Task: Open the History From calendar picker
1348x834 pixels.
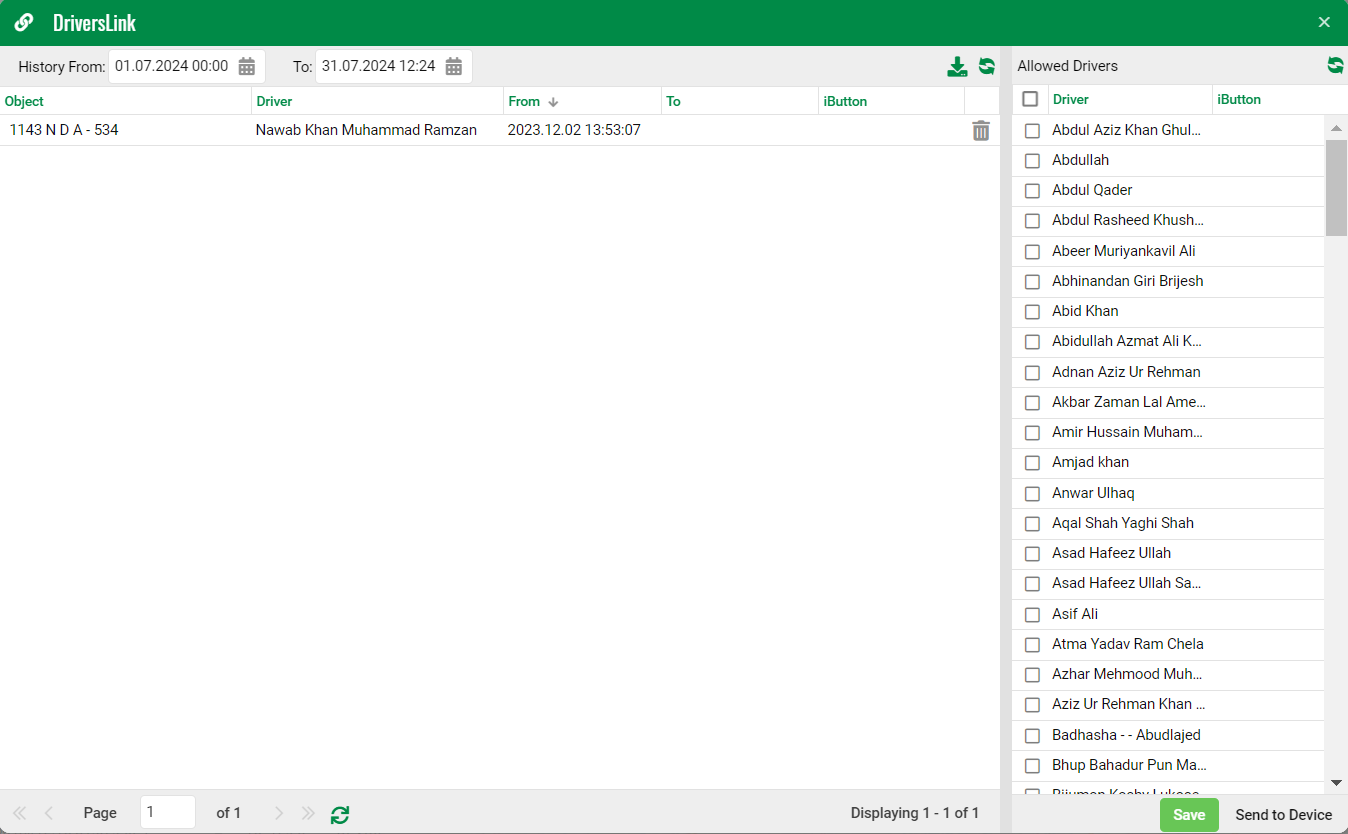Action: click(247, 67)
